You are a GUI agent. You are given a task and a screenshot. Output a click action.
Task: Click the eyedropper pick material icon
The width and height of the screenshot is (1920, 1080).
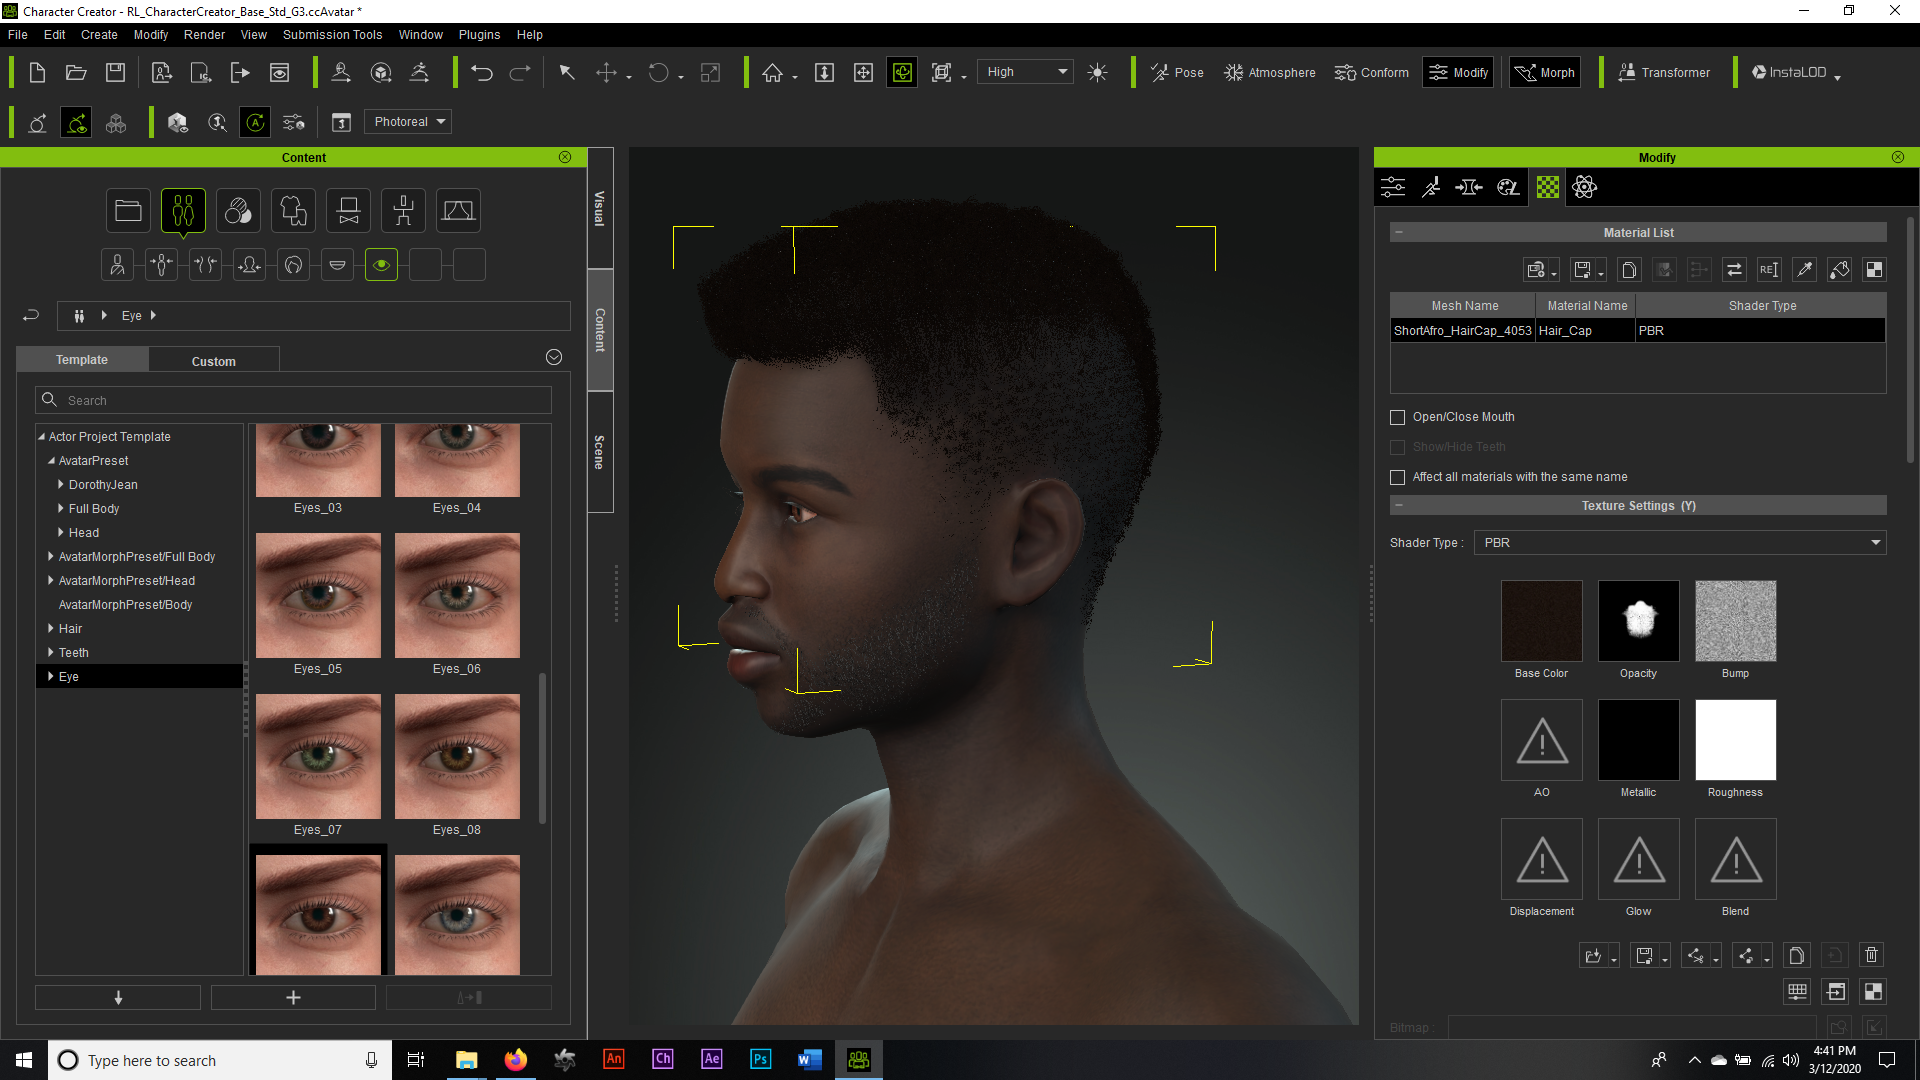(1804, 270)
